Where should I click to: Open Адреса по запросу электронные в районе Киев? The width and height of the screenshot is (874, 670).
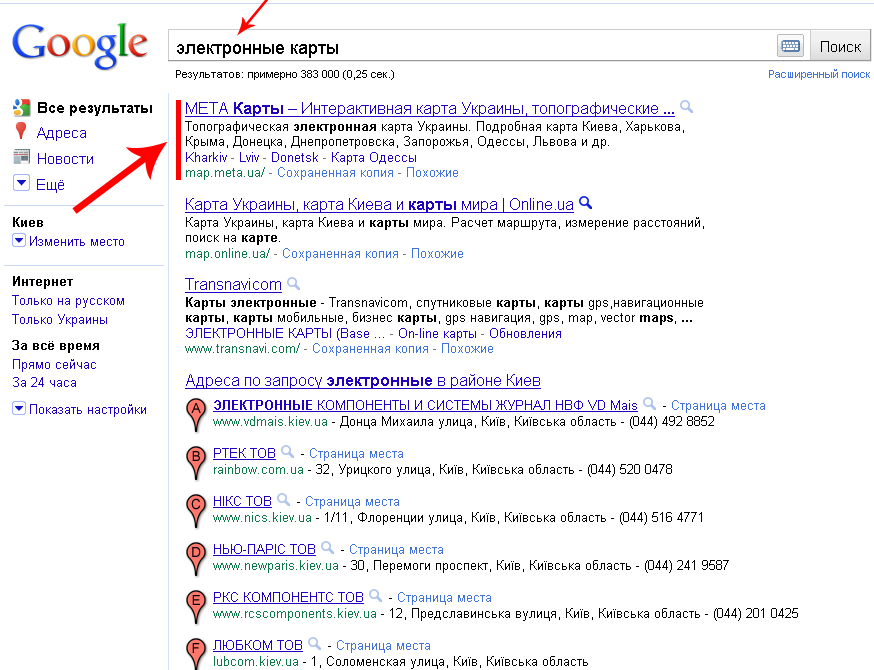pos(363,381)
